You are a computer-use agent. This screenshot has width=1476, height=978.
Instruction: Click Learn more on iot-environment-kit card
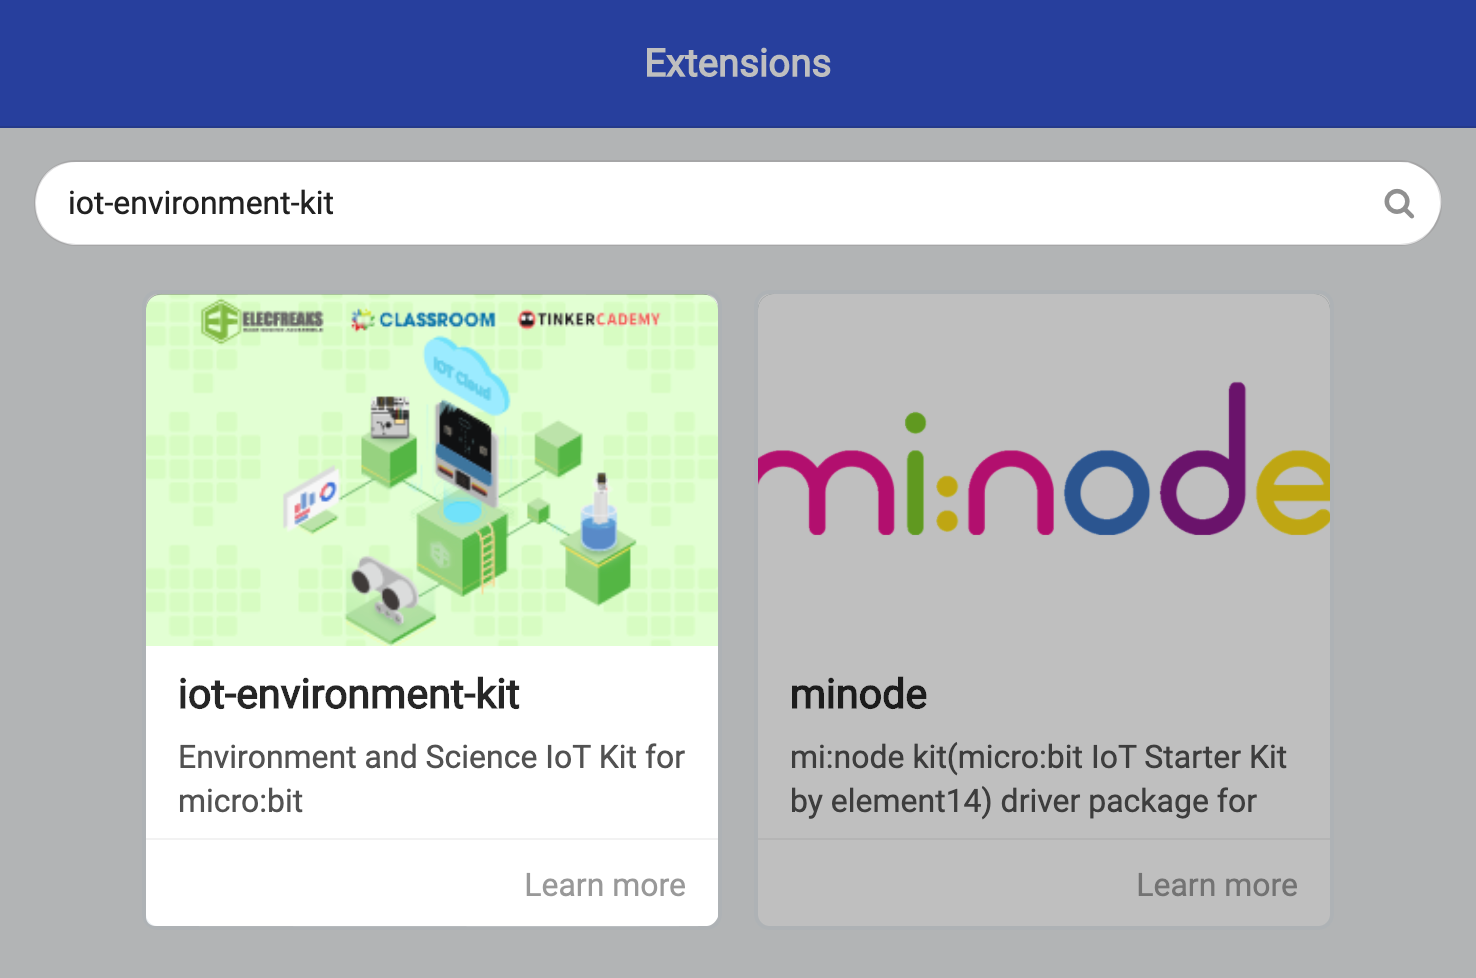[x=605, y=885]
